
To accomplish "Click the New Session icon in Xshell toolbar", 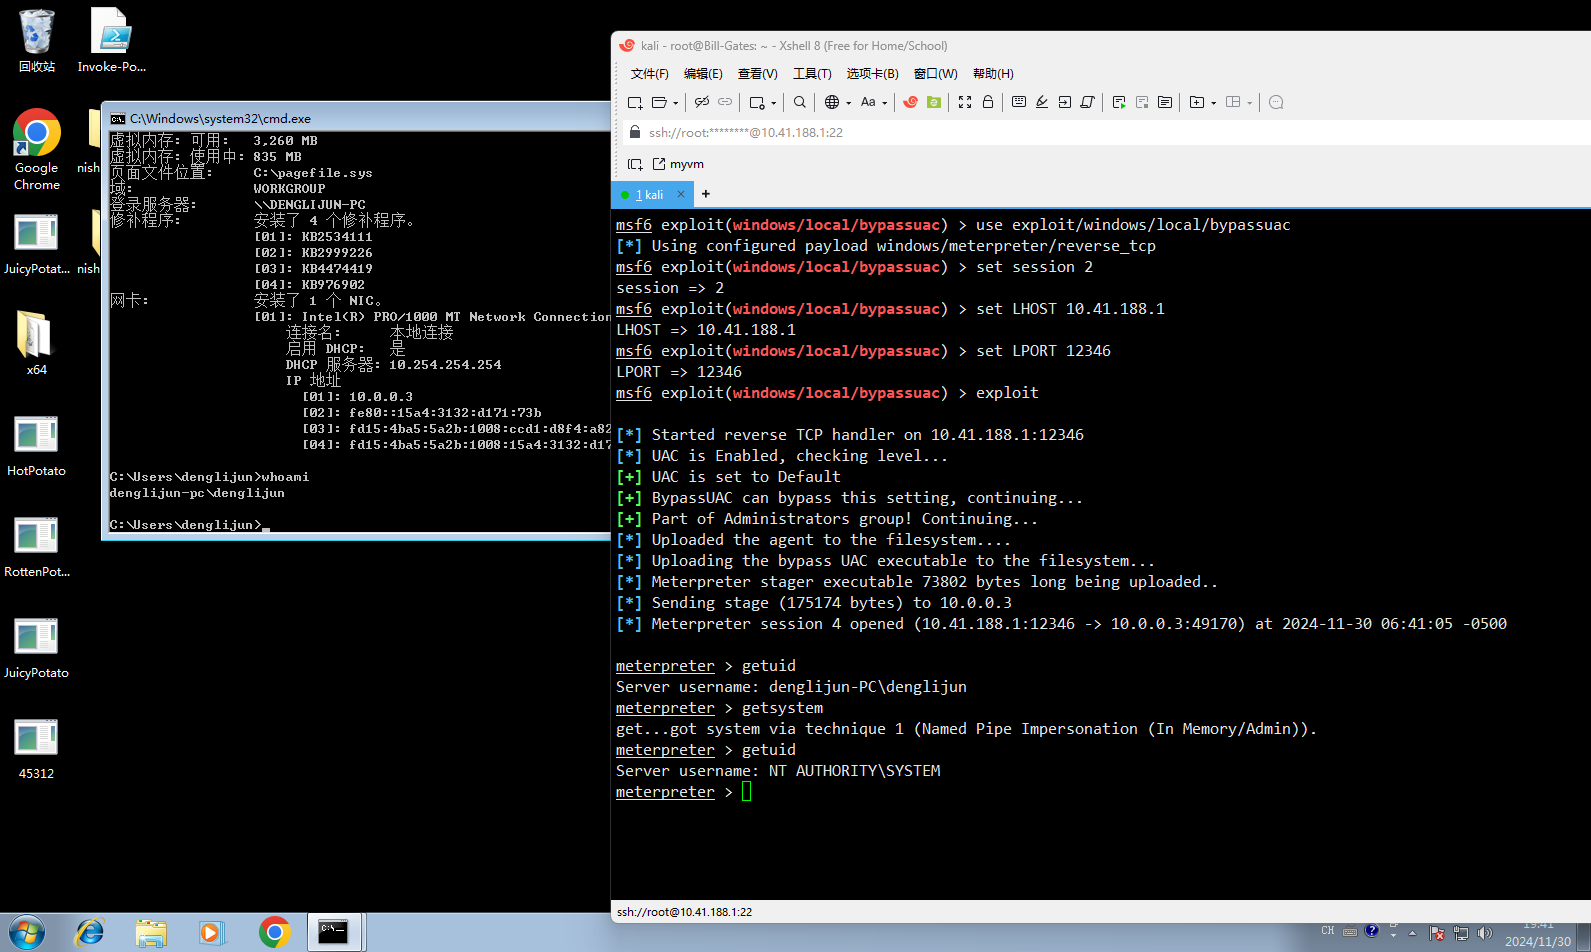I will point(635,102).
